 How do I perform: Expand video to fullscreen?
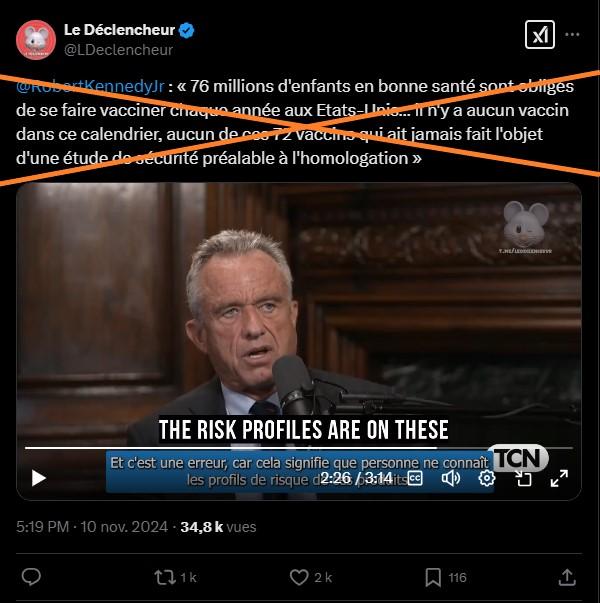point(559,478)
